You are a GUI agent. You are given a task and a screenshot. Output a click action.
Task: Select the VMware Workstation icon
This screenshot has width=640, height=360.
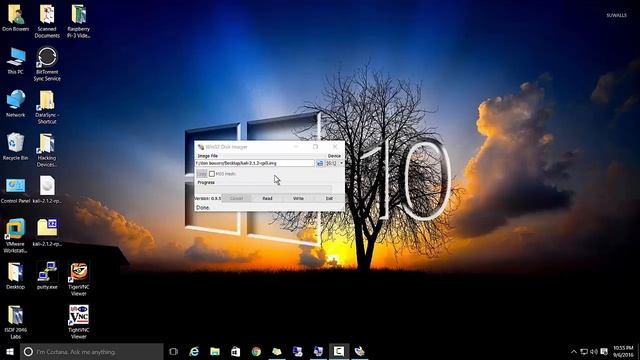pos(16,236)
